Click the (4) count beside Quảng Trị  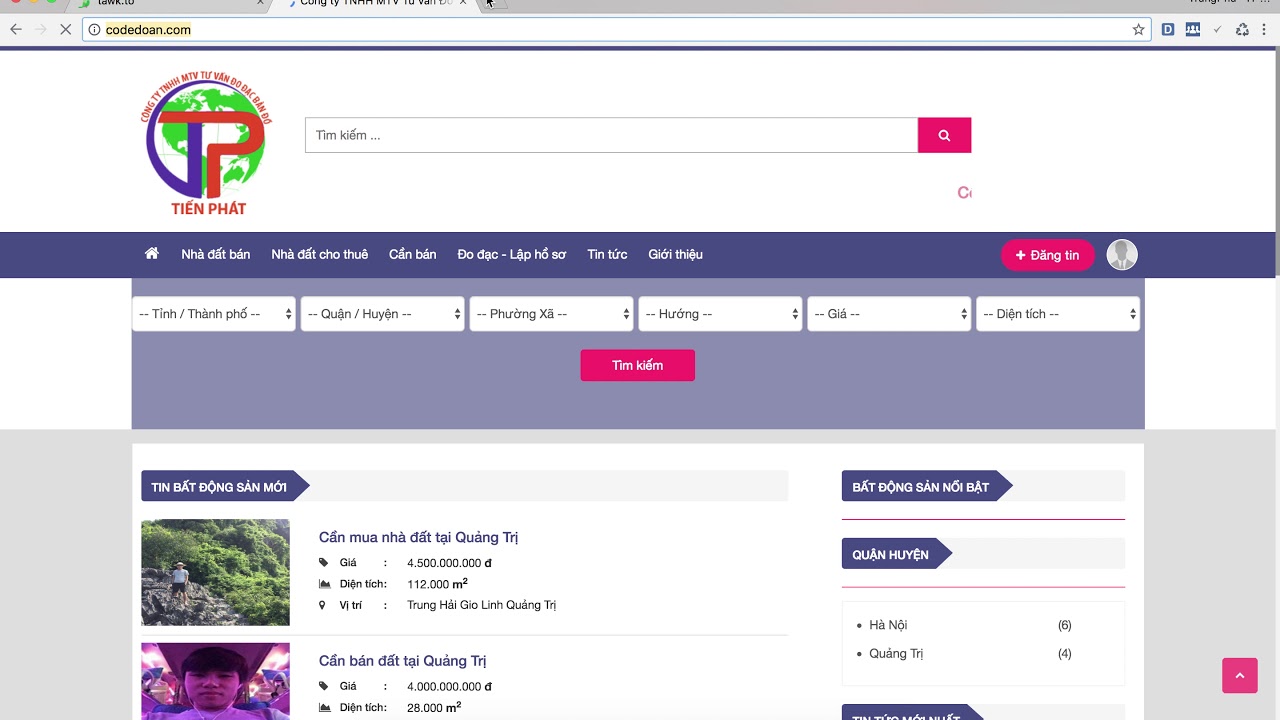pyautogui.click(x=1064, y=654)
